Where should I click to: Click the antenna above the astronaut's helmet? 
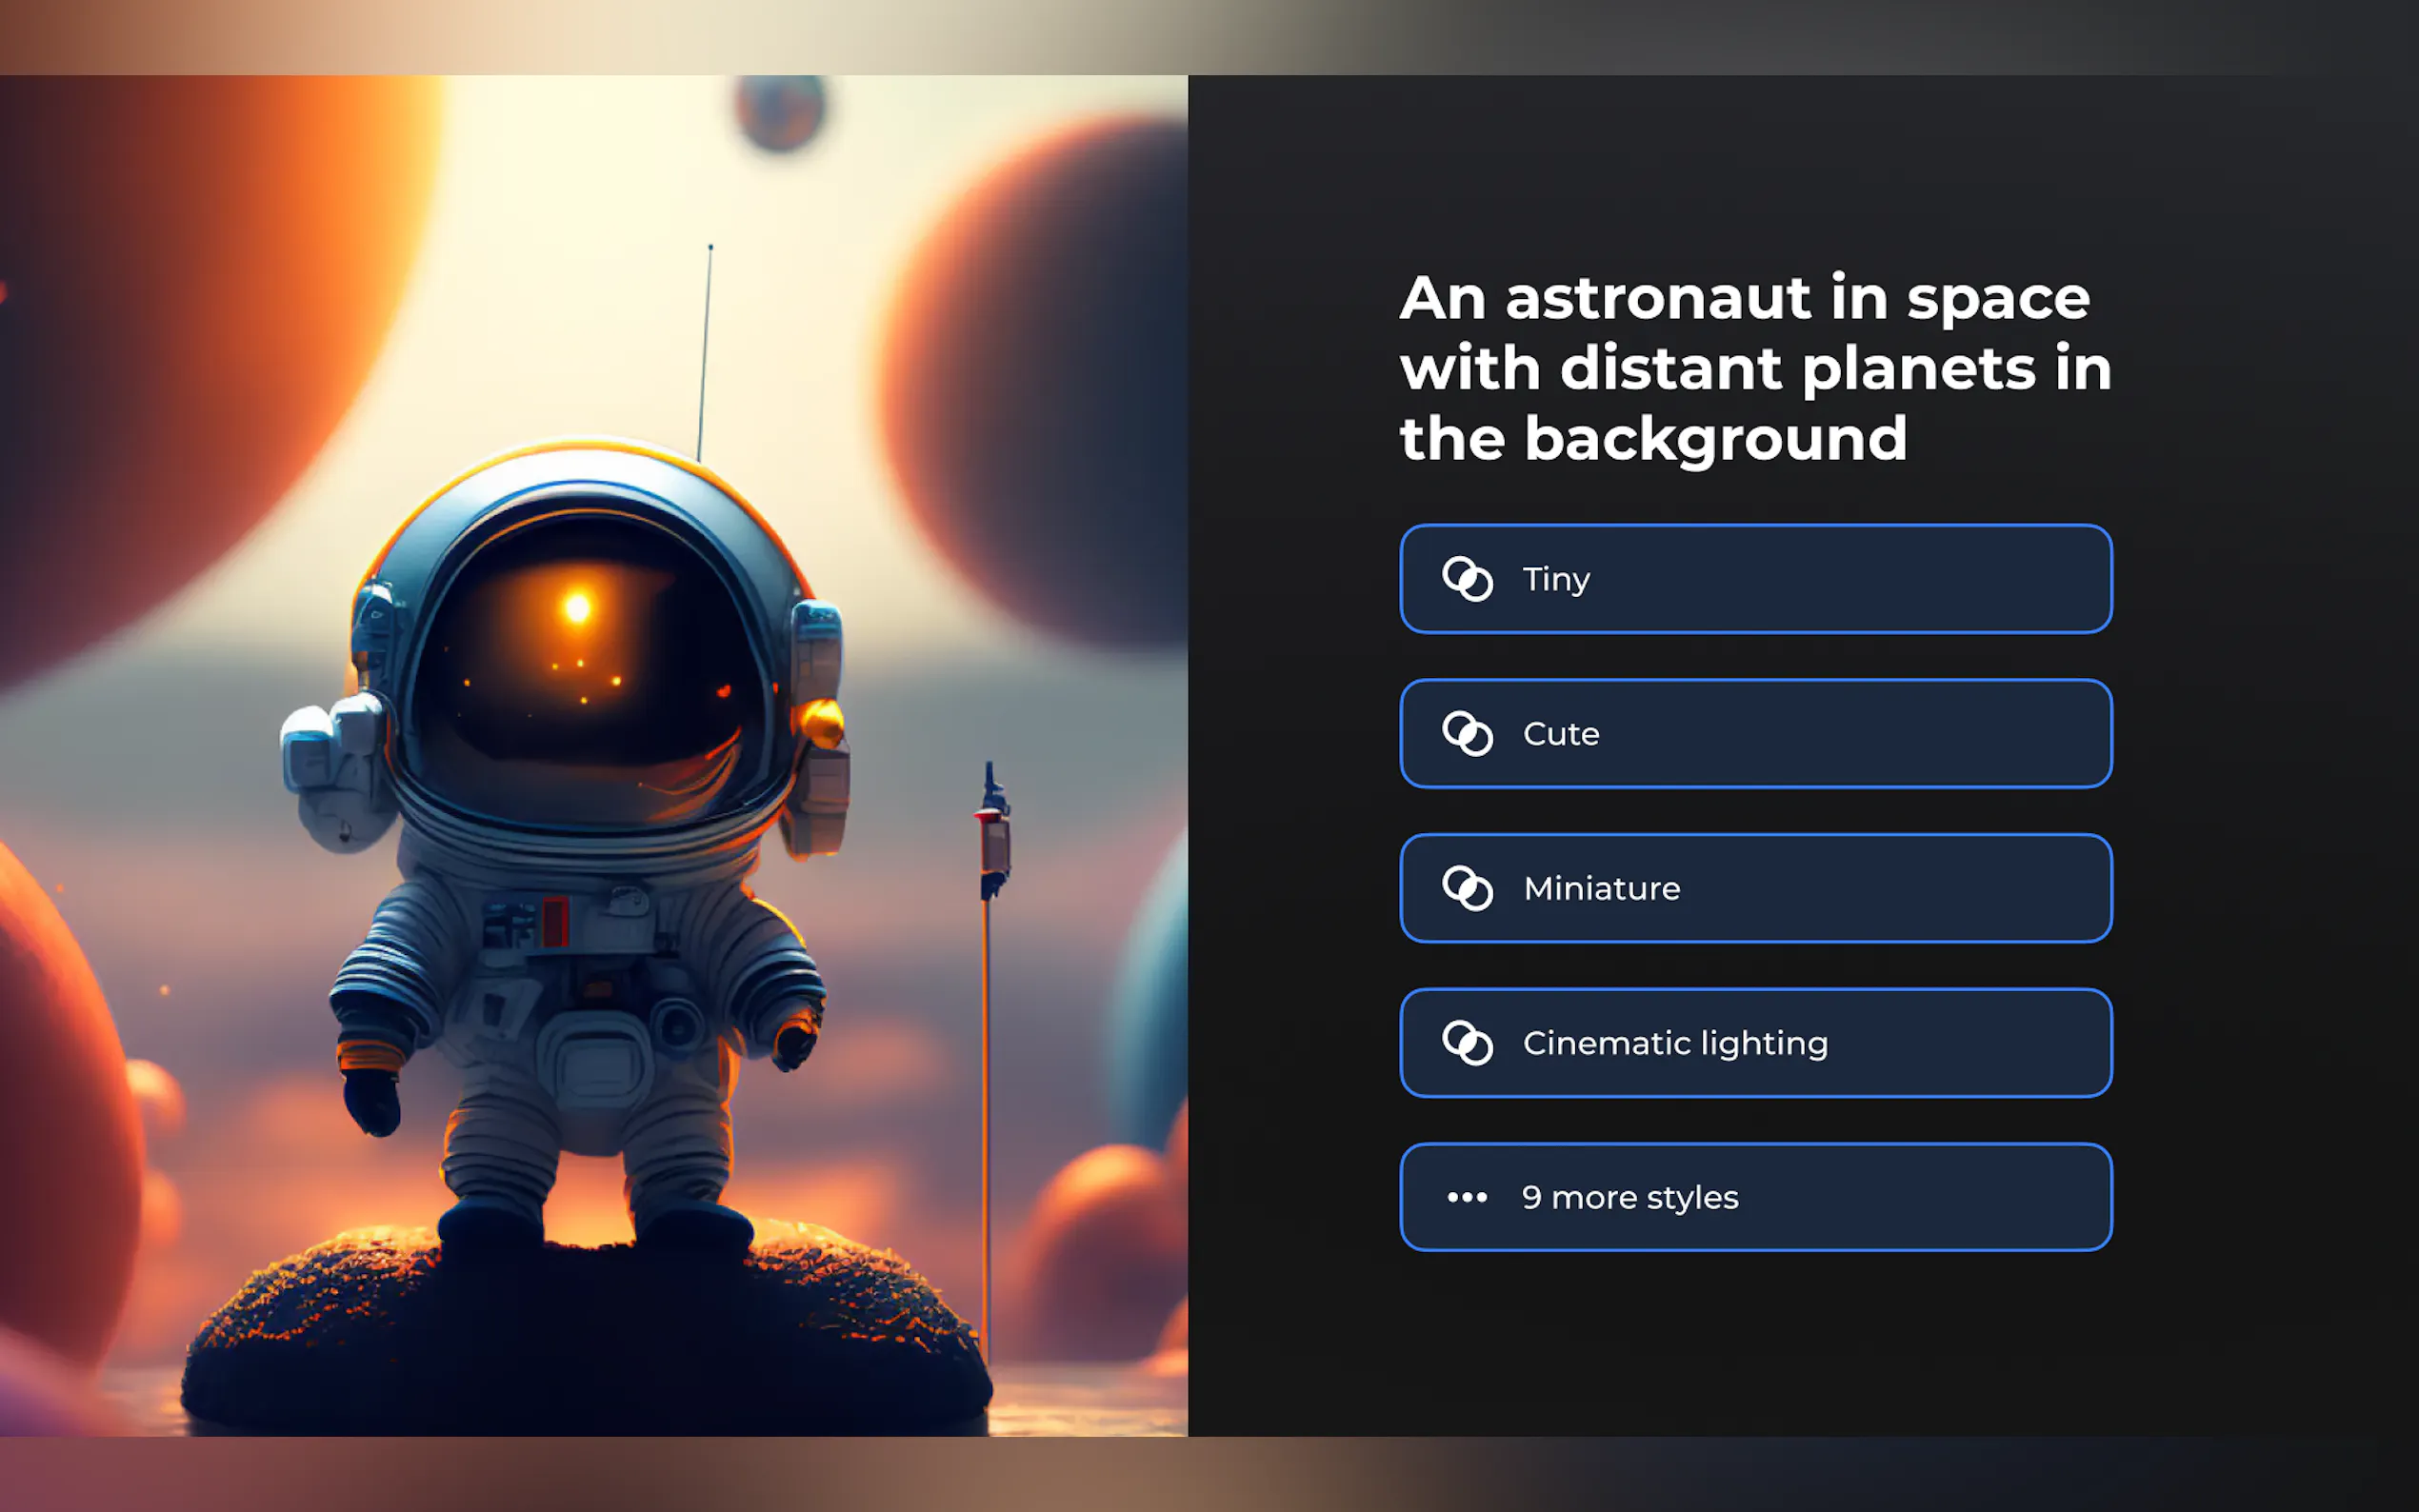point(705,350)
